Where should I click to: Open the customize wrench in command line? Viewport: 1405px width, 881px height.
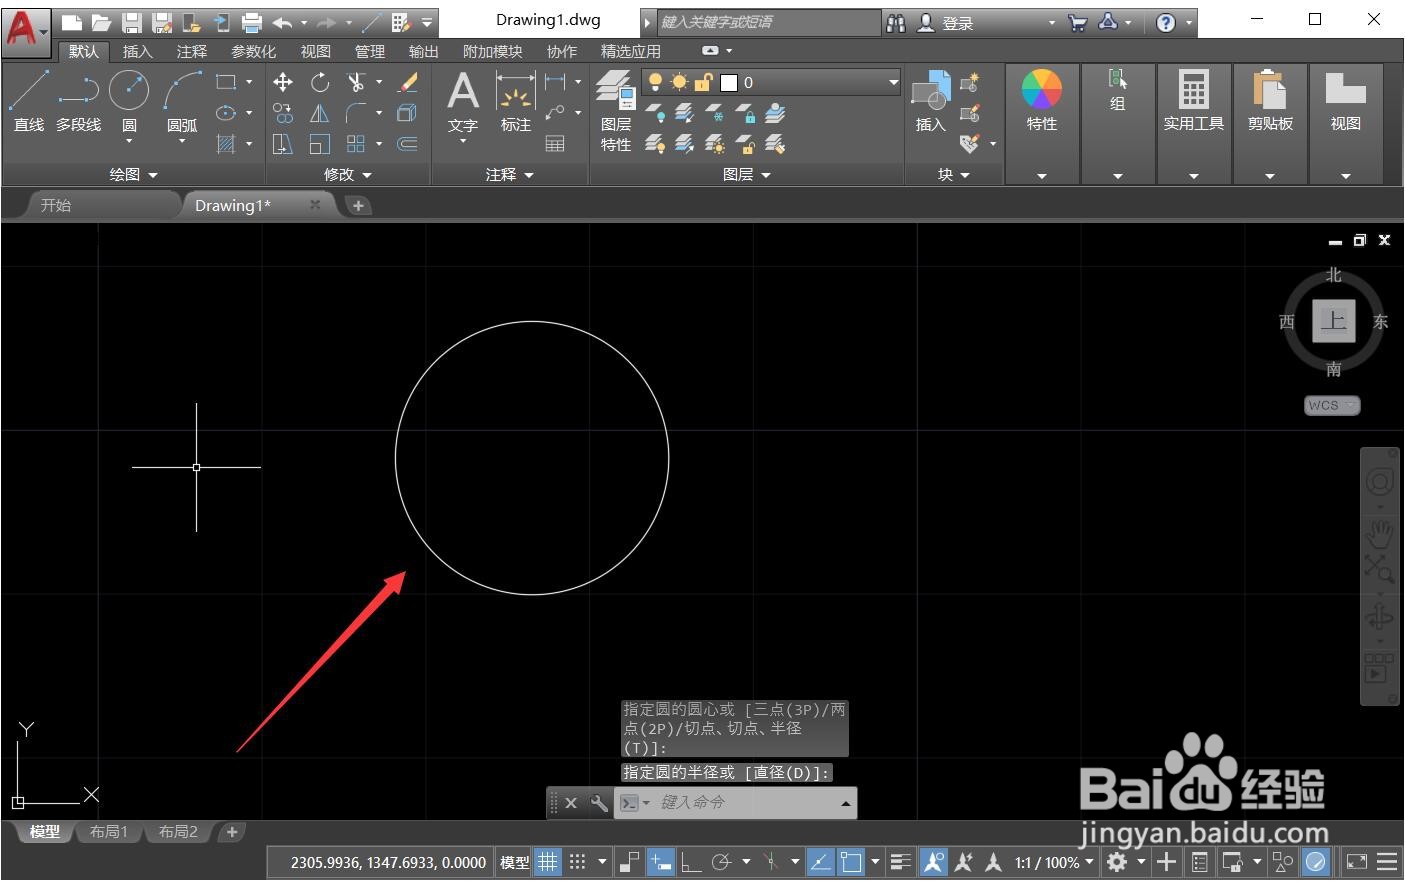[598, 802]
